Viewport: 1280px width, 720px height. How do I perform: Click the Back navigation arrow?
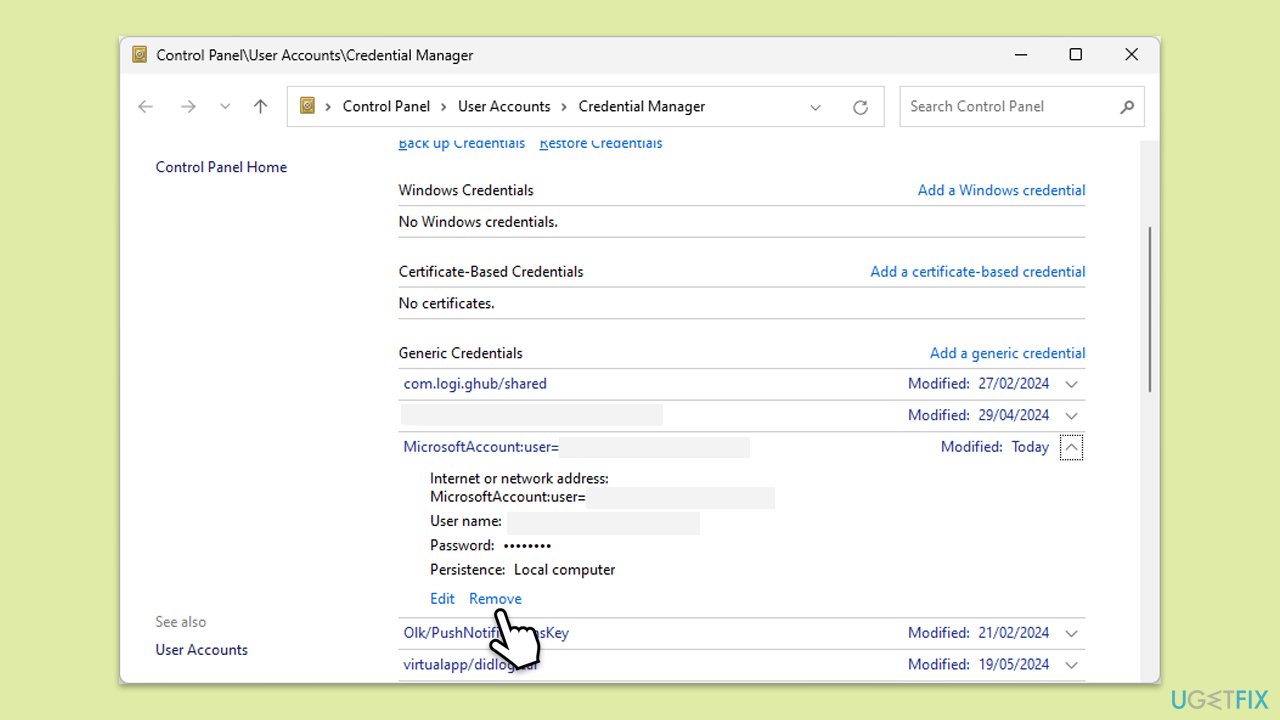[146, 107]
